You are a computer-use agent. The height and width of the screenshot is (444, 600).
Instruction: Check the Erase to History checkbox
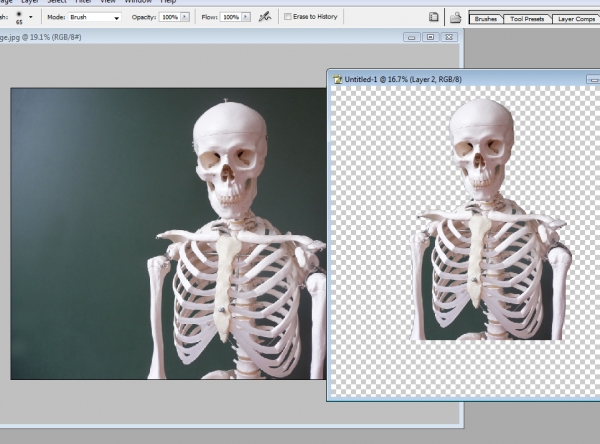(288, 16)
